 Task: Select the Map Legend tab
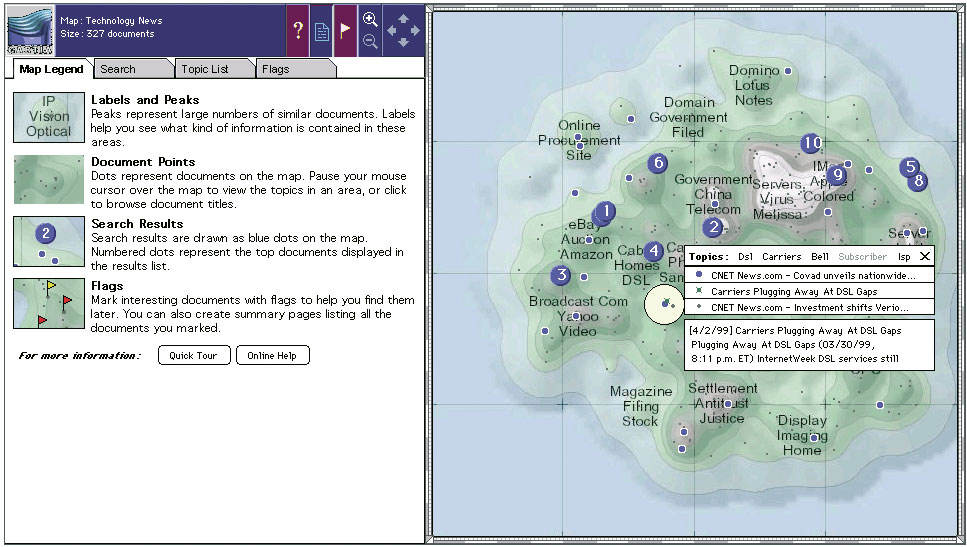(x=51, y=69)
